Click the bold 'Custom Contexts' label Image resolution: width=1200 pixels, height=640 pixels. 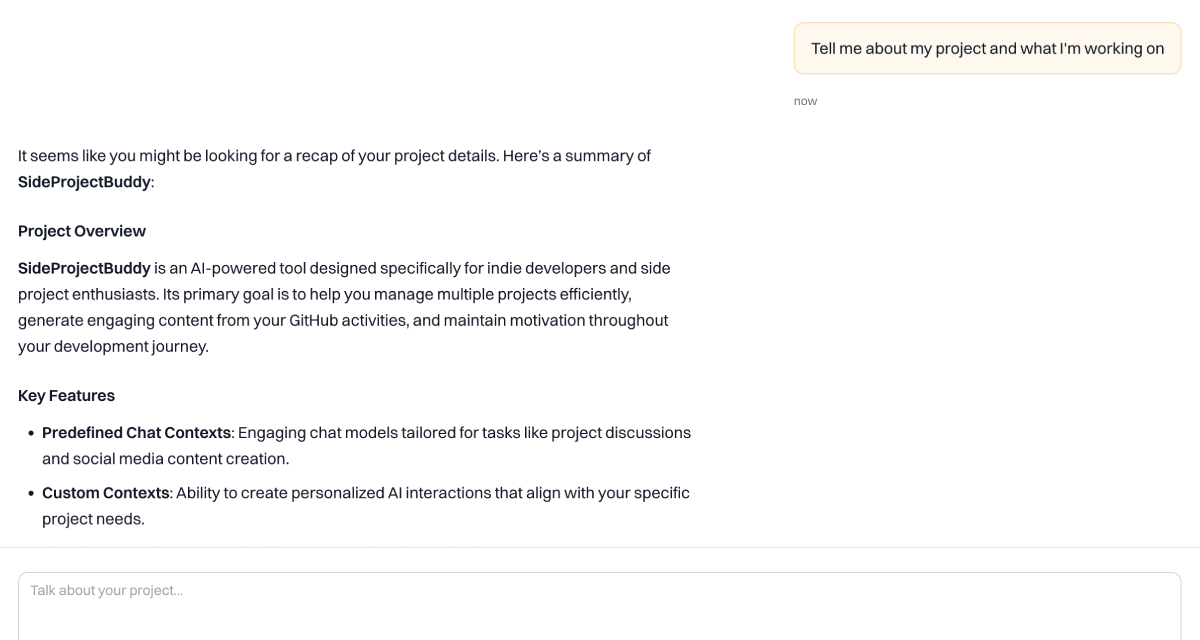pos(106,493)
